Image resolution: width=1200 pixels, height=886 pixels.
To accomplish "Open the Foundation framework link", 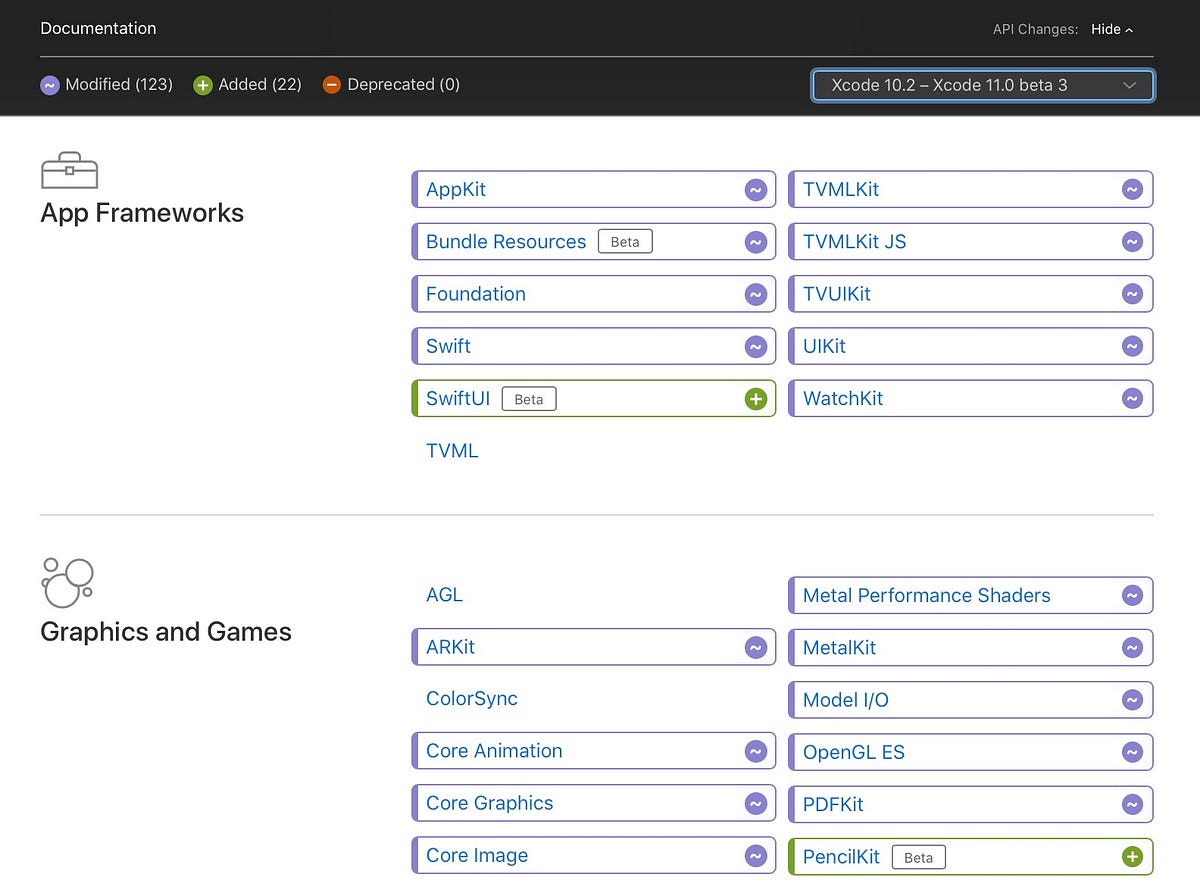I will point(476,294).
